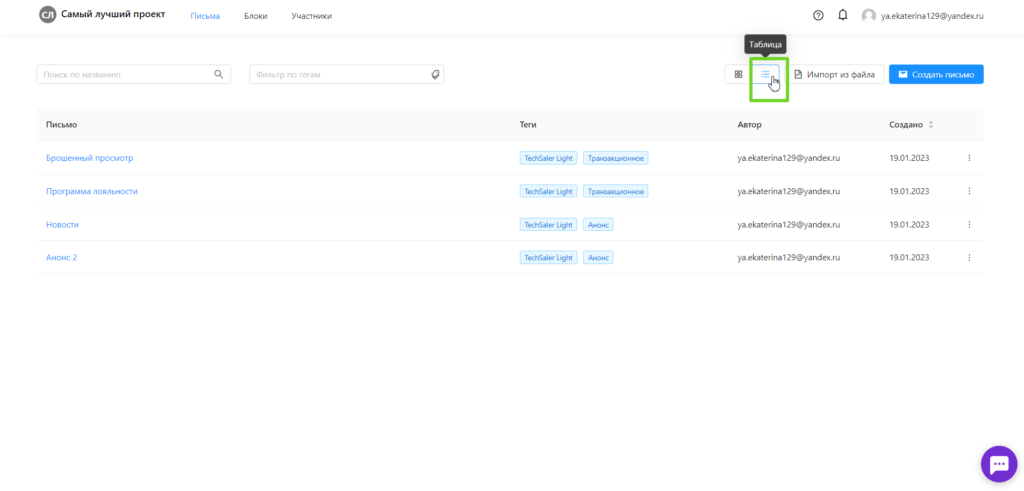
Task: Click Создать письмо button
Action: point(936,74)
